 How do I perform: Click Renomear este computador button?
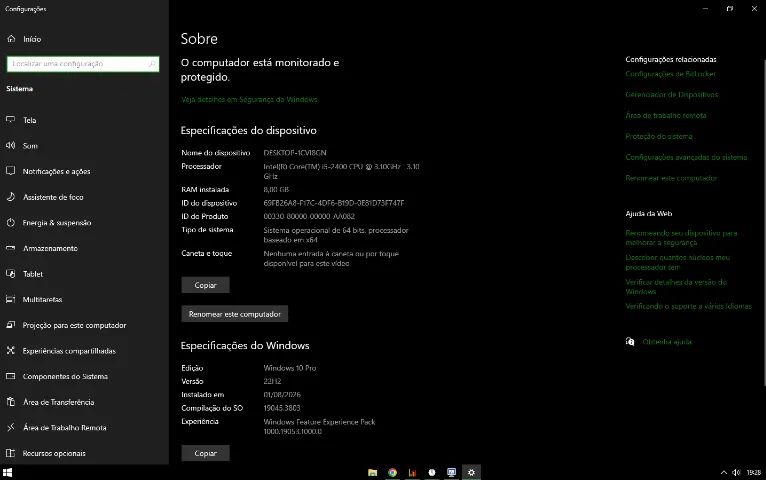pyautogui.click(x=234, y=314)
